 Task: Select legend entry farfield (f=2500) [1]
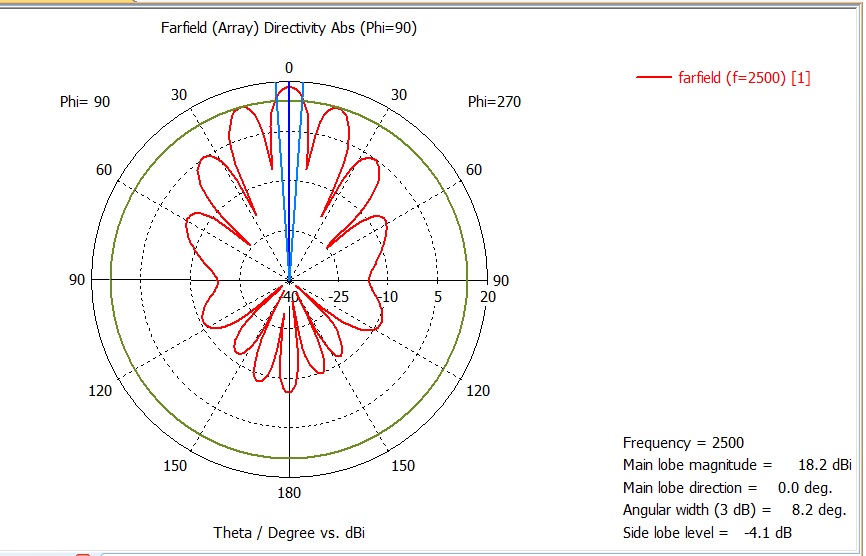(x=744, y=77)
